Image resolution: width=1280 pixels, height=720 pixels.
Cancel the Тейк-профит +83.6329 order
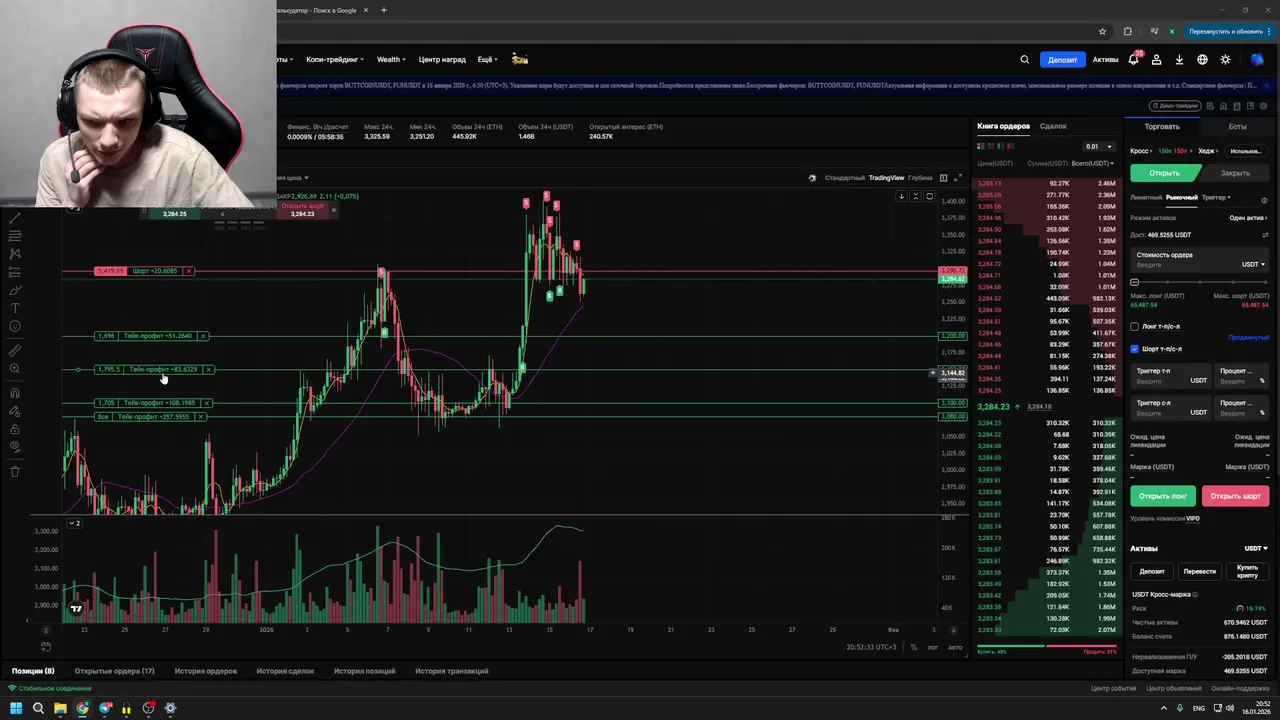click(208, 370)
